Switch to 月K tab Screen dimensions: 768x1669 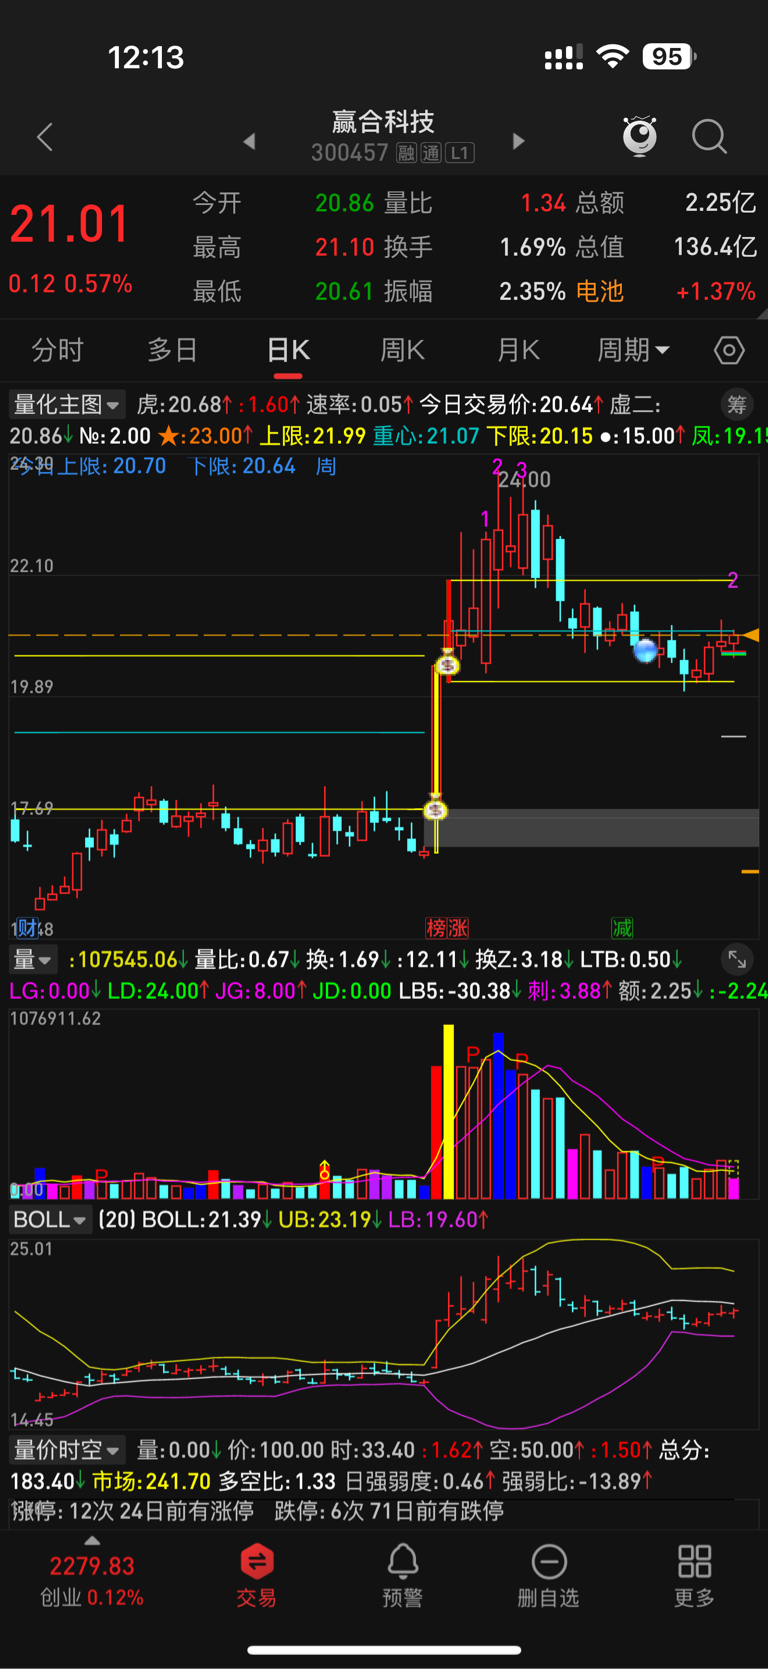click(x=518, y=350)
